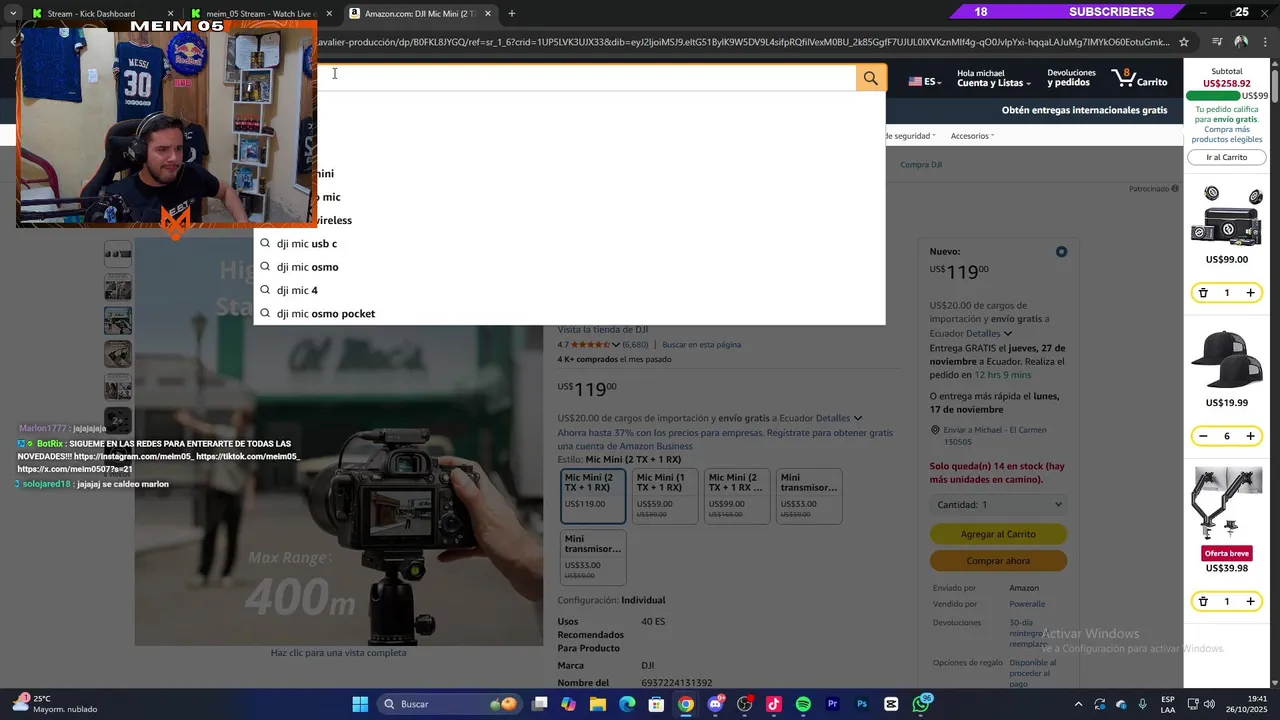Open Microsoft Edge from the taskbar
The image size is (1280, 720).
coord(627,704)
